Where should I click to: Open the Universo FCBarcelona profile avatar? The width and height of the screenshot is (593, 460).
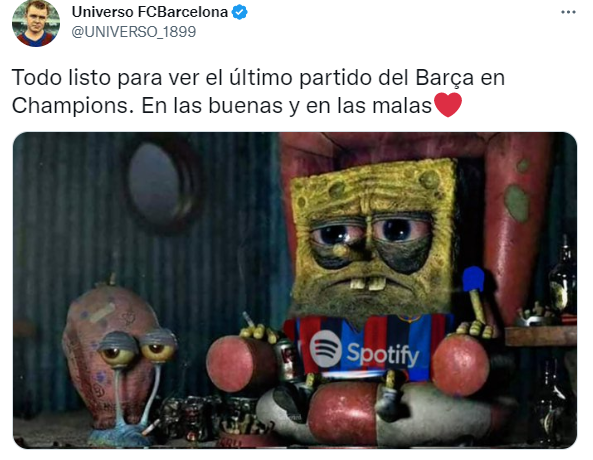point(36,23)
